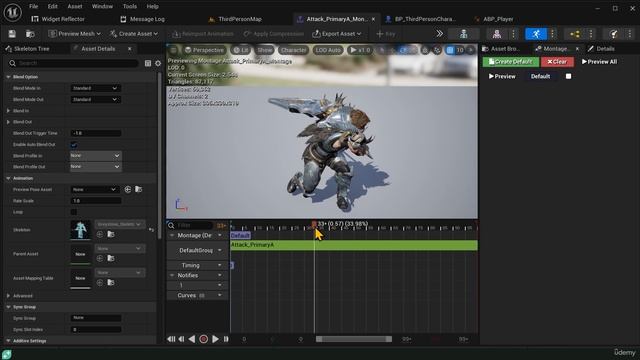Select the blue Animation editor mode icon

click(x=536, y=34)
